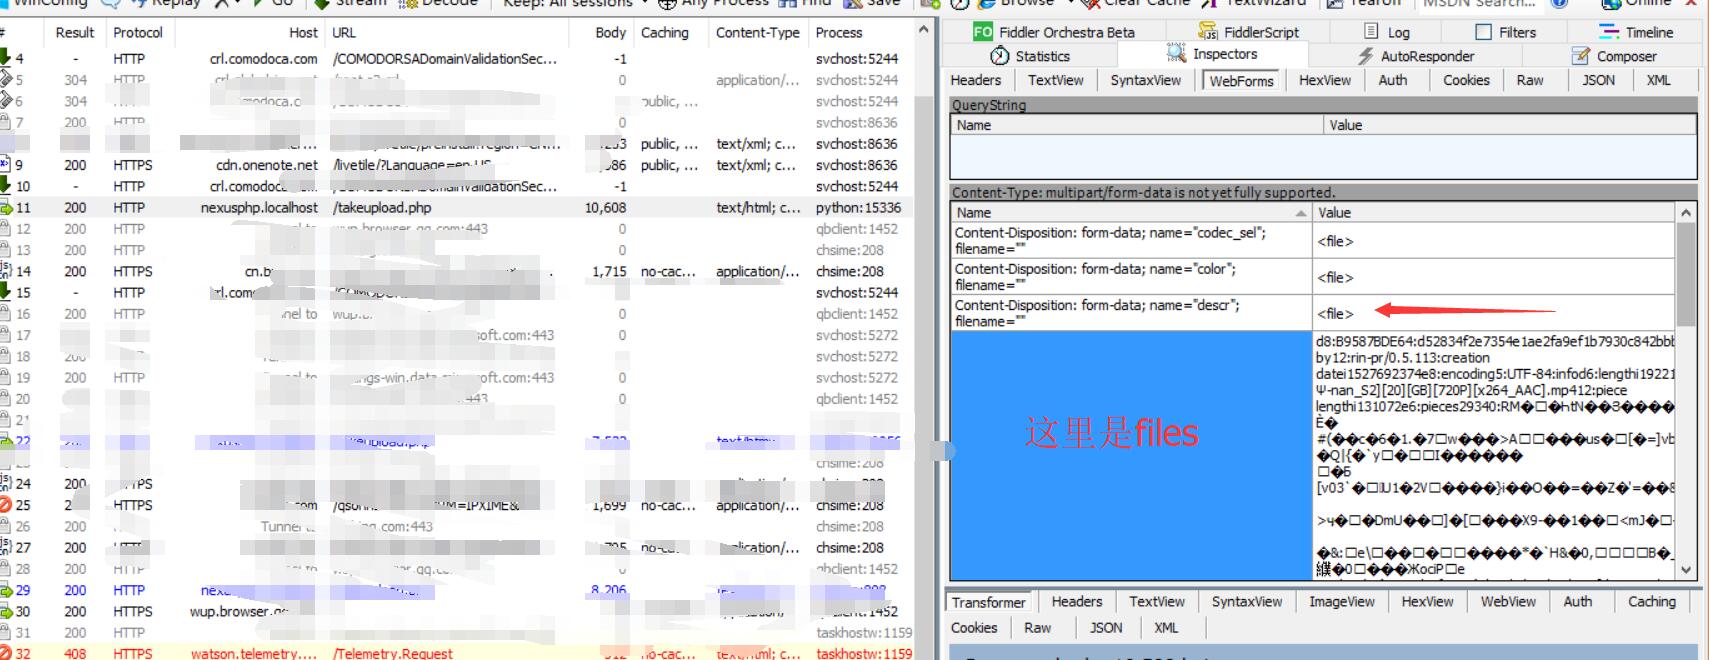Click the WebForms grid scroll-up arrow
The image size is (1709, 660).
tap(1686, 212)
